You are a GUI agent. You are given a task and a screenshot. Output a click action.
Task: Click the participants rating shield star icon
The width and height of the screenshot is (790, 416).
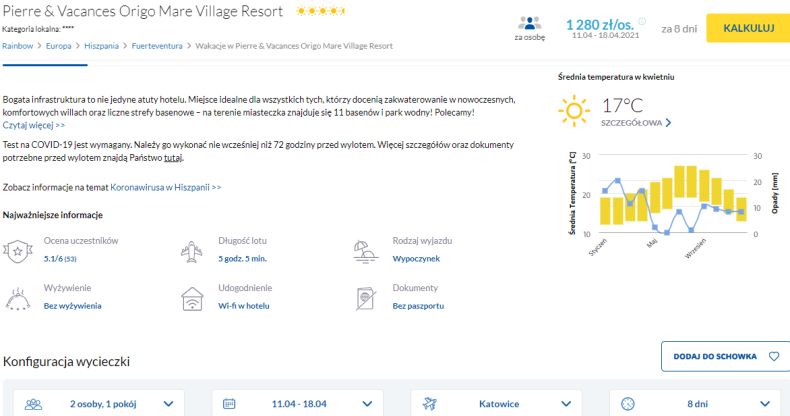pyautogui.click(x=18, y=251)
